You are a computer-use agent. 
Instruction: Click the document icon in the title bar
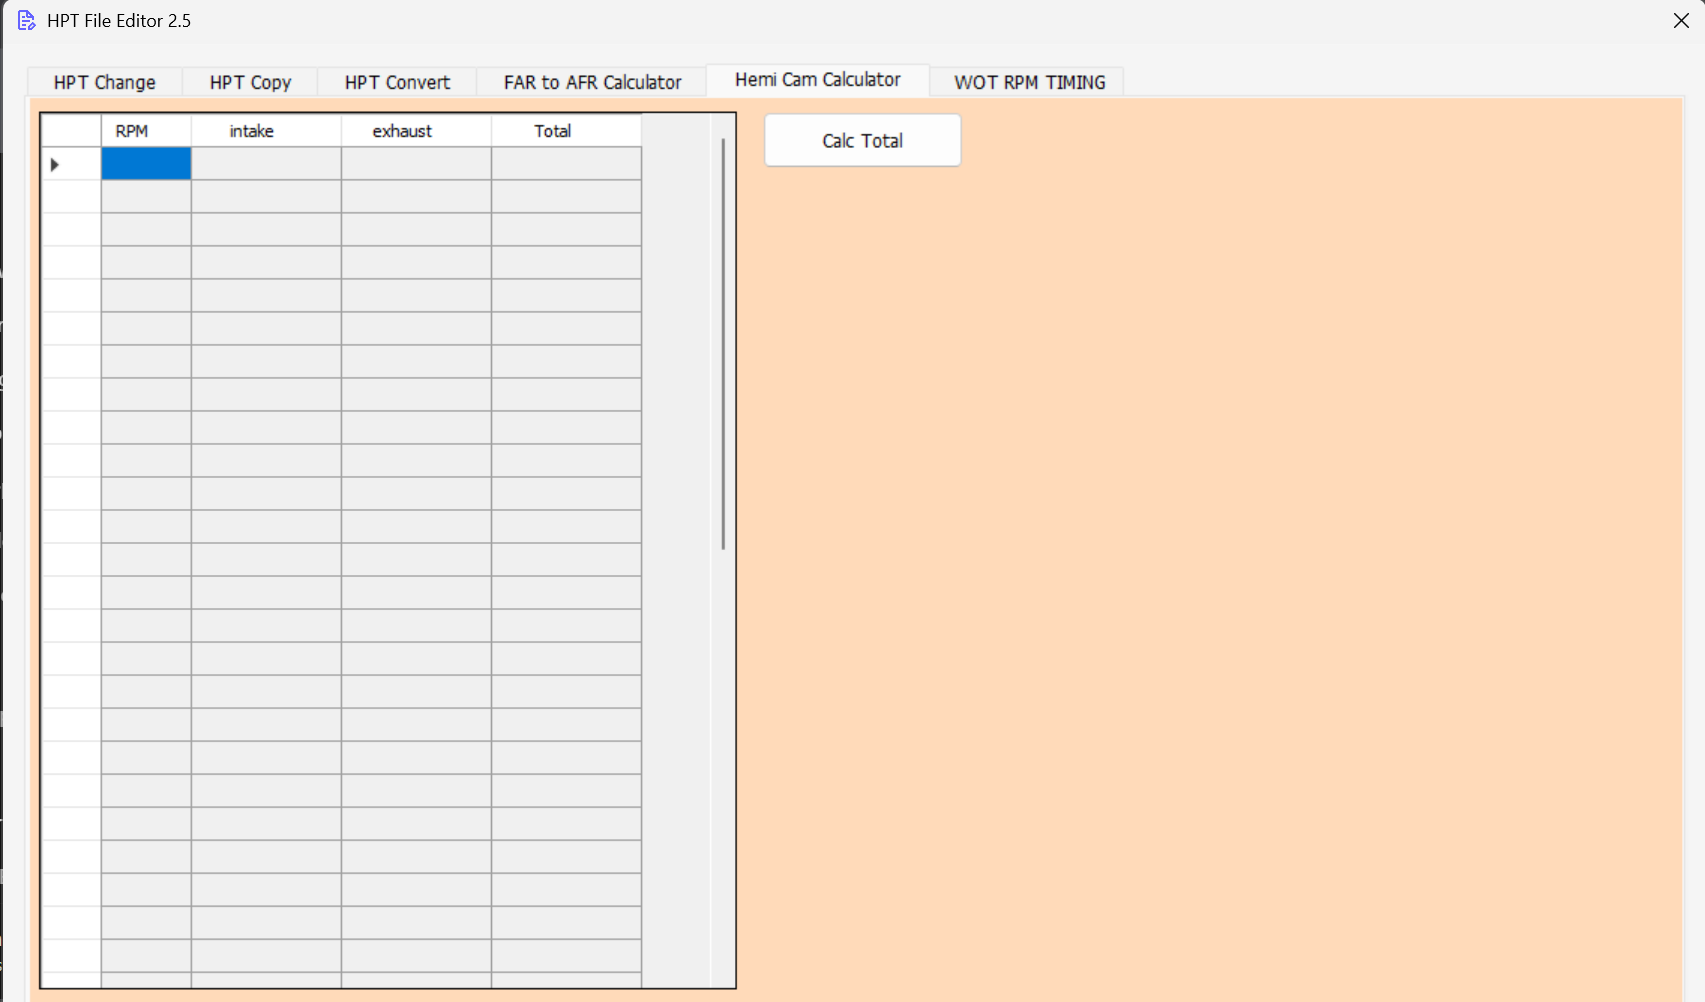tap(25, 20)
